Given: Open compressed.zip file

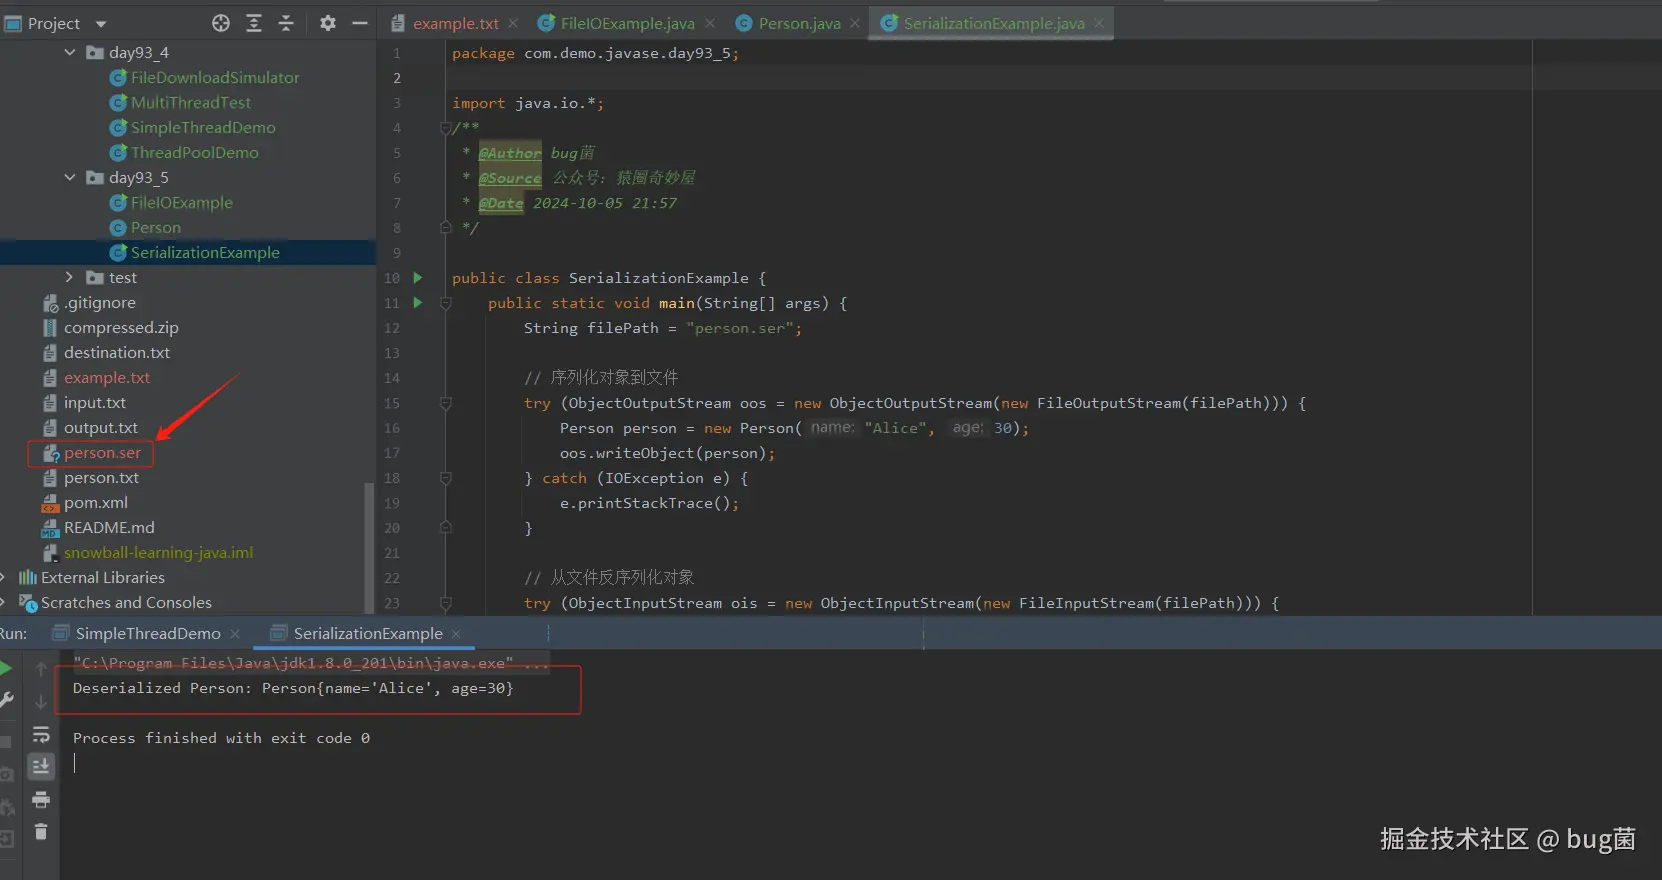Looking at the screenshot, I should click(120, 327).
